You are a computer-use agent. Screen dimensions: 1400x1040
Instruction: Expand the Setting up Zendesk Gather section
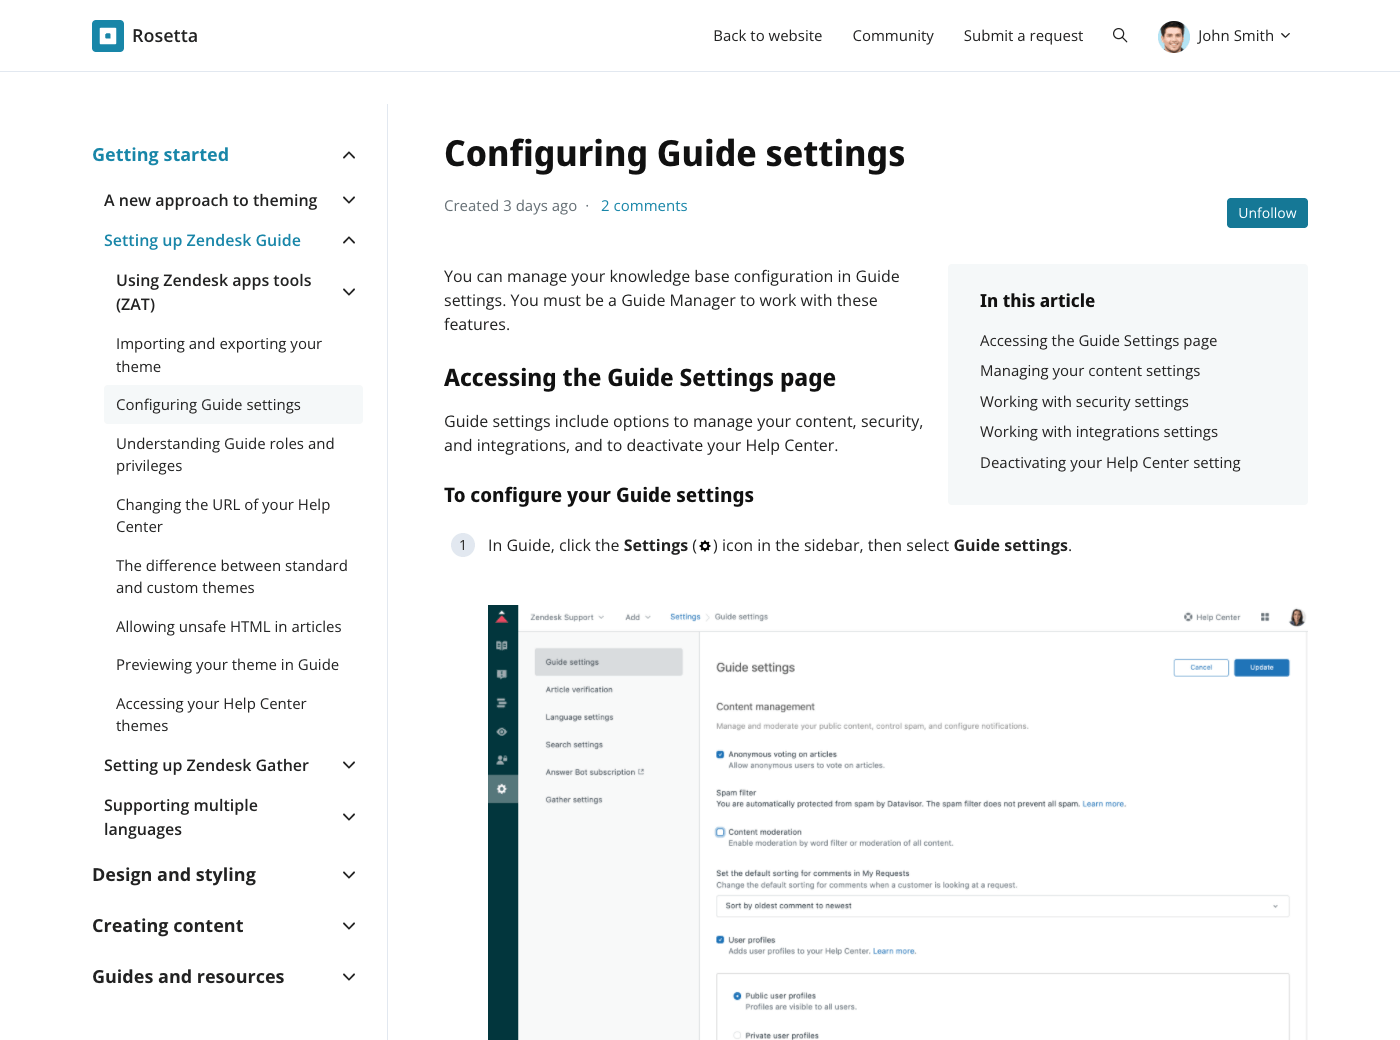pyautogui.click(x=349, y=765)
